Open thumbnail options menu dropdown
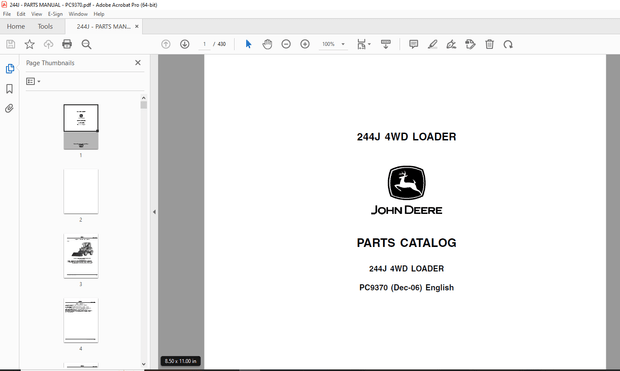This screenshot has height=371, width=620. pyautogui.click(x=33, y=81)
